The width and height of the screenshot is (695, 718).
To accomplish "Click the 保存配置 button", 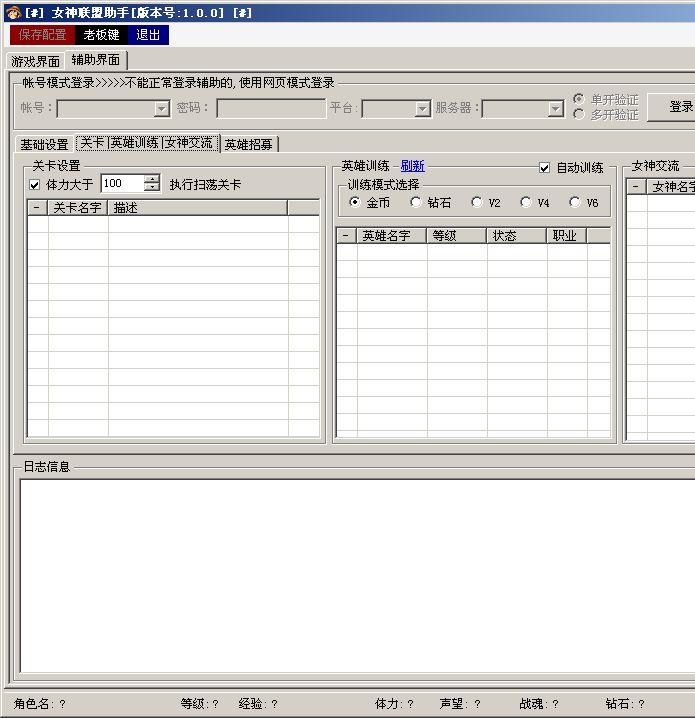I will coord(42,35).
